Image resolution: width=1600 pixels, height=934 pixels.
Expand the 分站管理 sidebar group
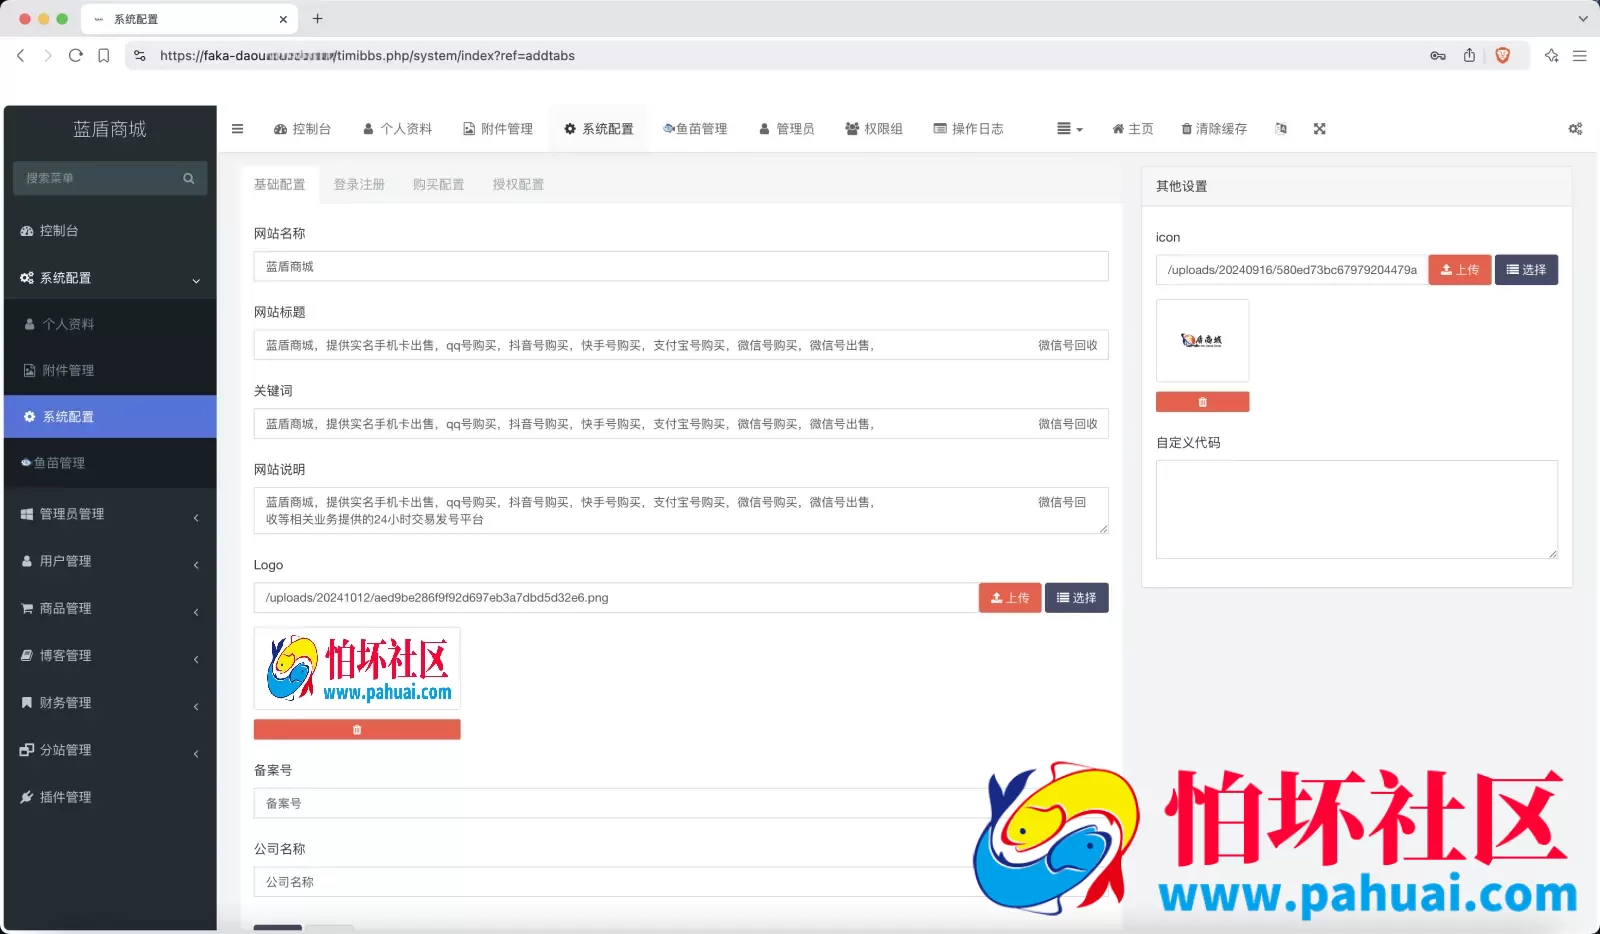coord(110,750)
